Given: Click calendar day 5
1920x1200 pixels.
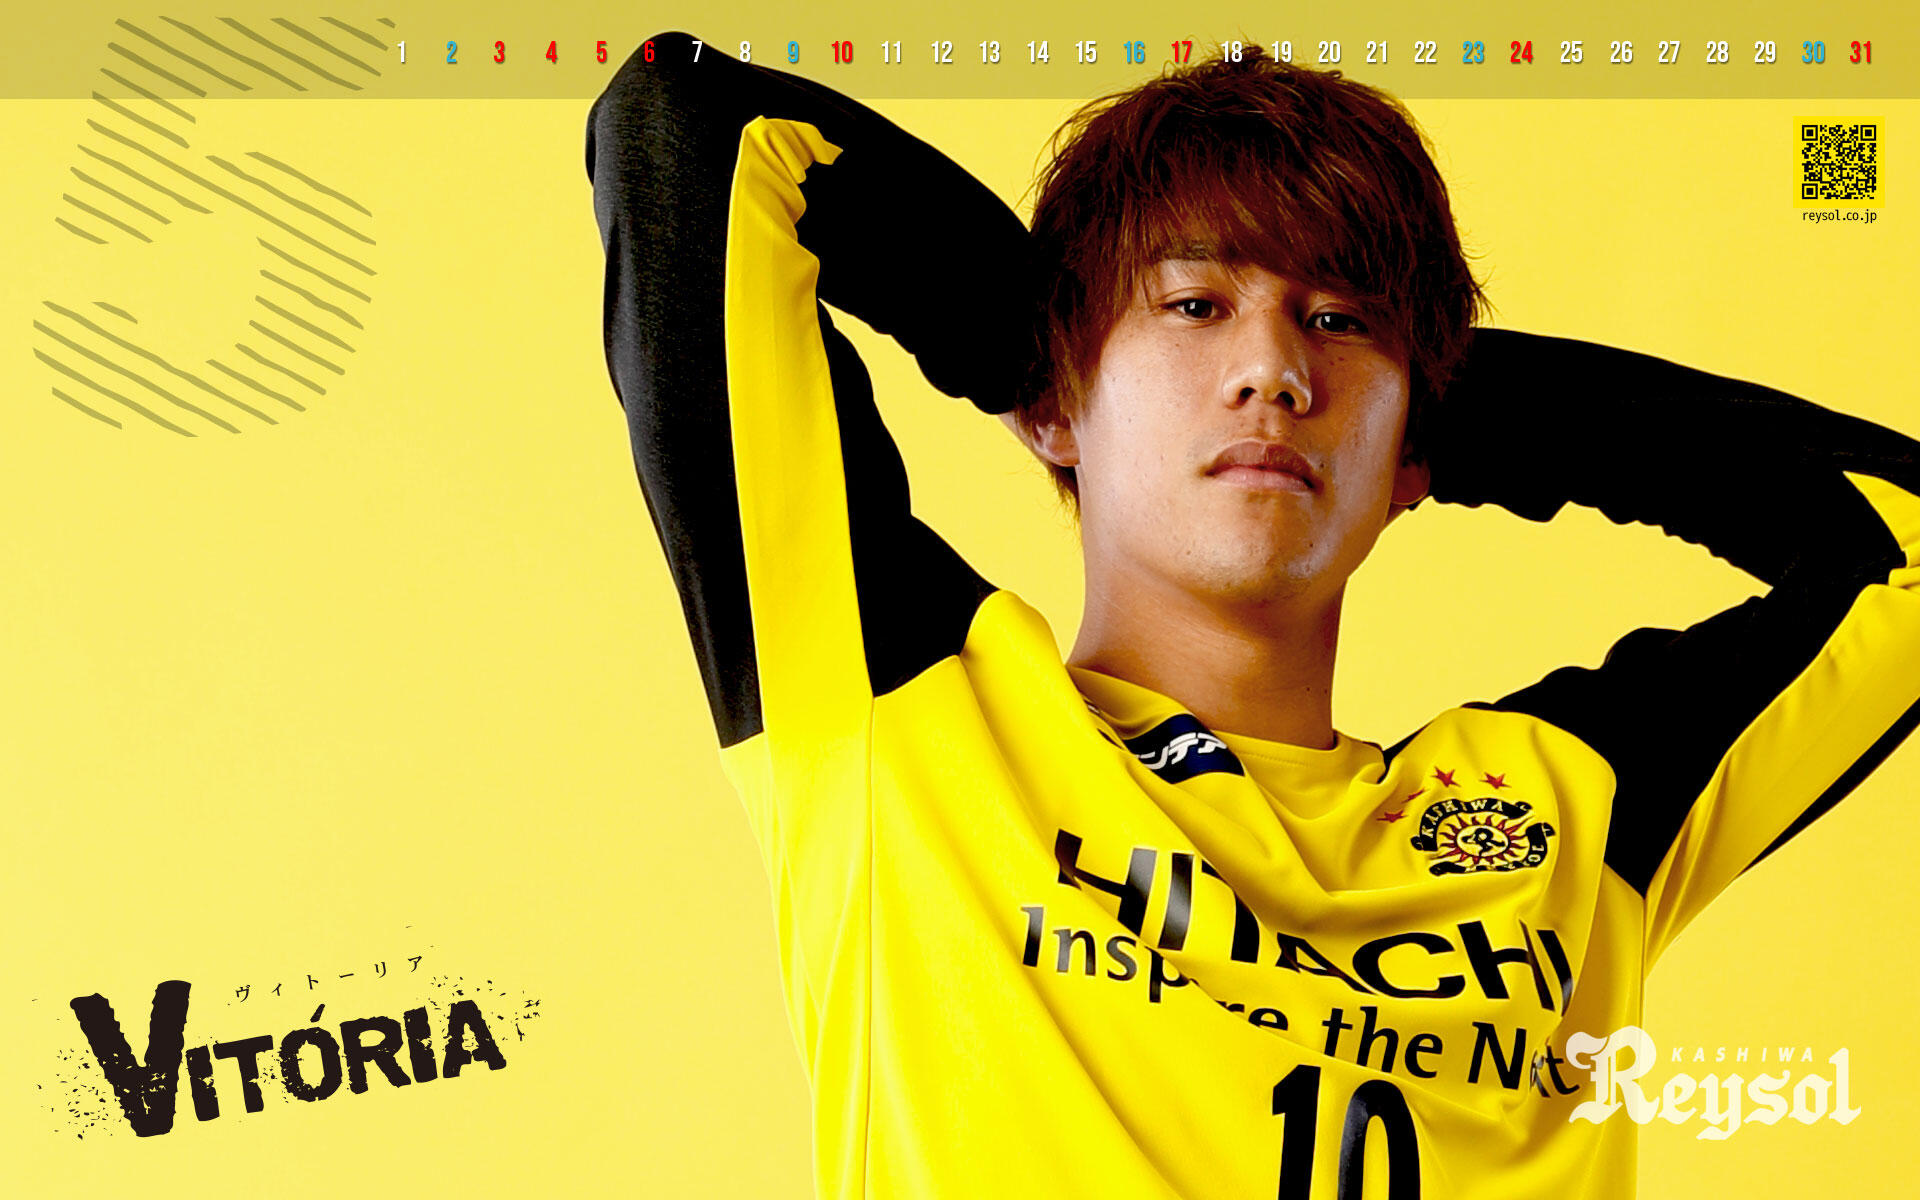Looking at the screenshot, I should (601, 53).
